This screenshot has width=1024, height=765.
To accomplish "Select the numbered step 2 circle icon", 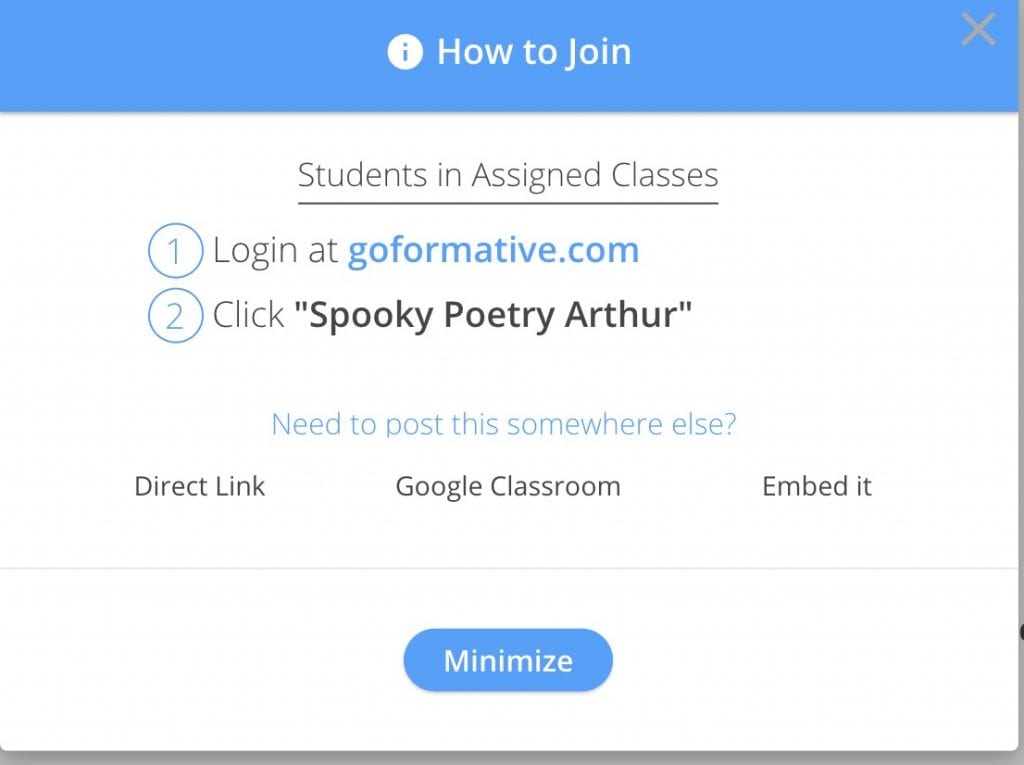I will [x=175, y=316].
